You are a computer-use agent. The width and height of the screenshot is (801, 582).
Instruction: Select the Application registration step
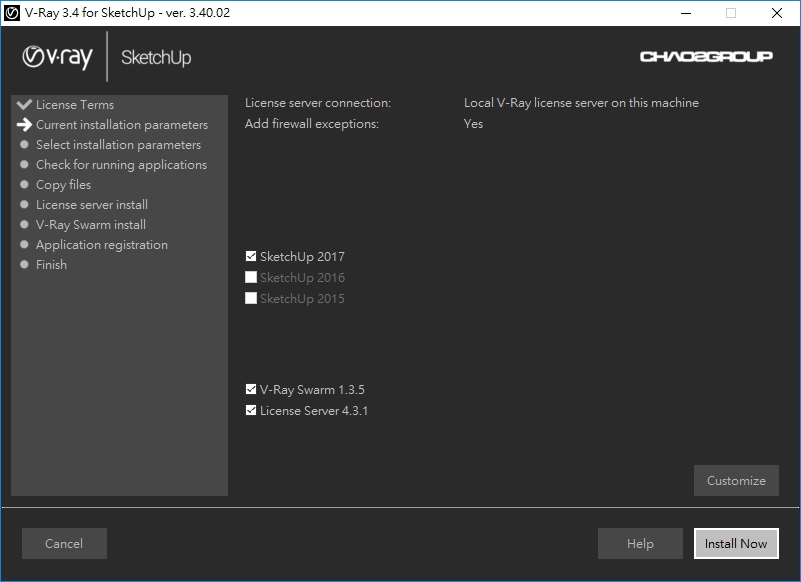point(102,244)
